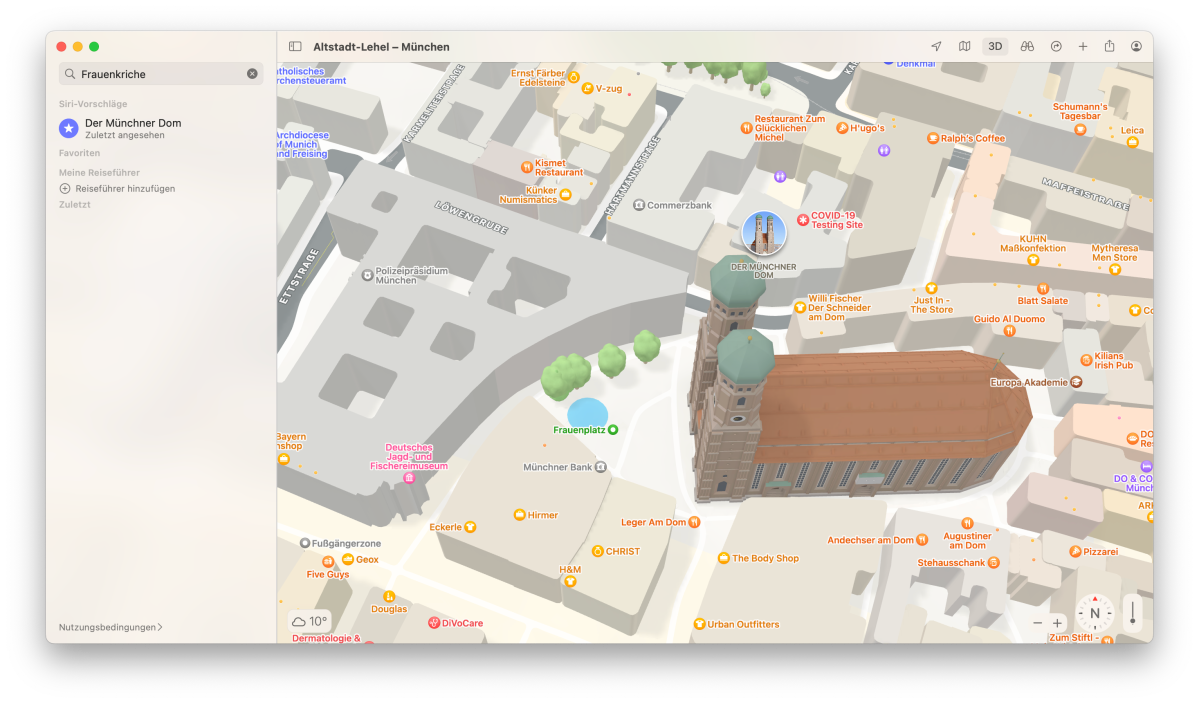Viewport: 1199px width, 704px height.
Task: Select the Frauenplatz marker
Action: [612, 430]
